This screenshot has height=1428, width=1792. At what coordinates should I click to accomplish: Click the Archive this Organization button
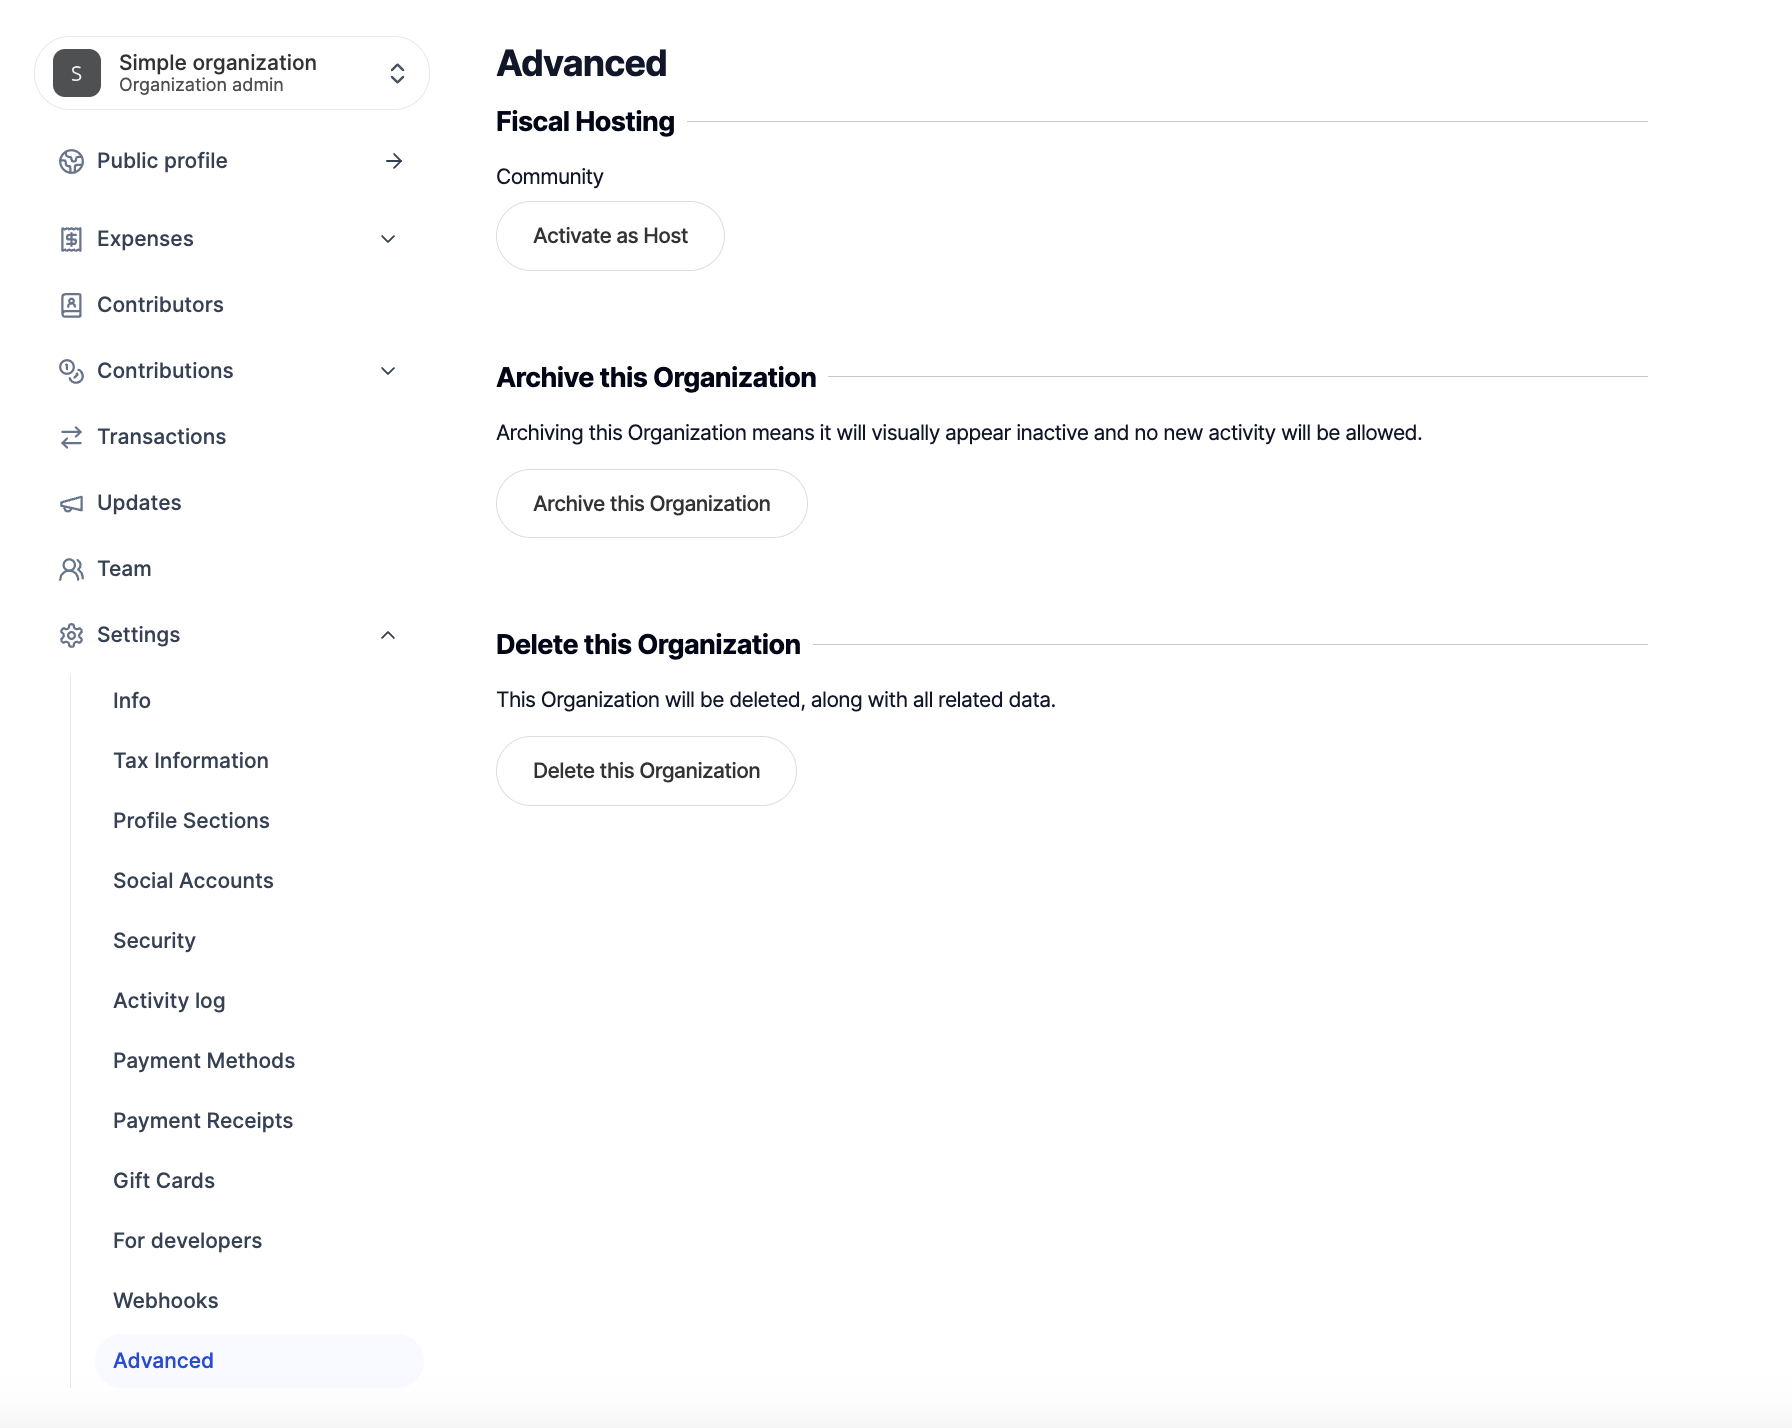(x=651, y=504)
